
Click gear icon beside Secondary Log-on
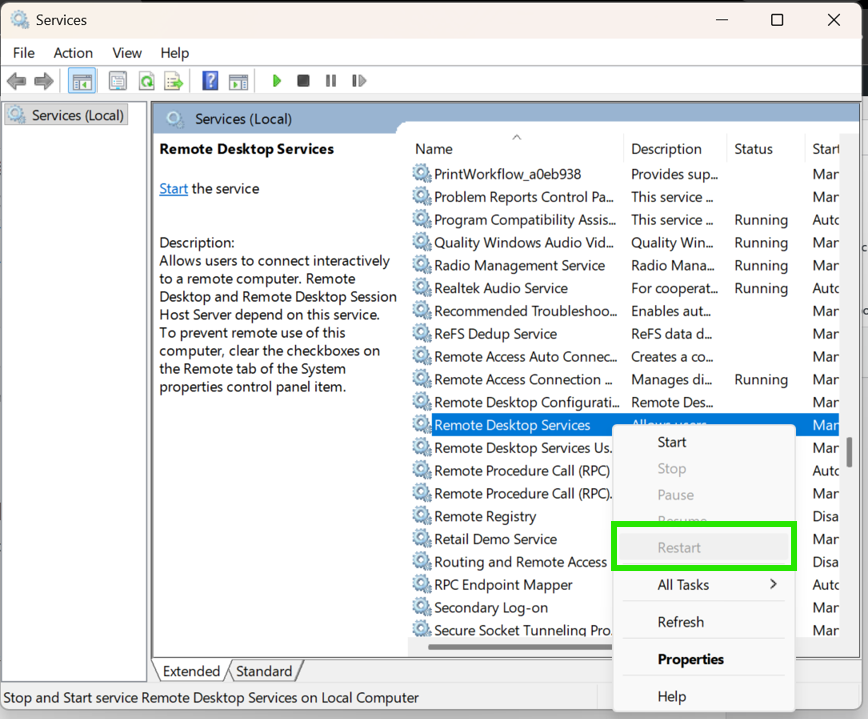(422, 607)
